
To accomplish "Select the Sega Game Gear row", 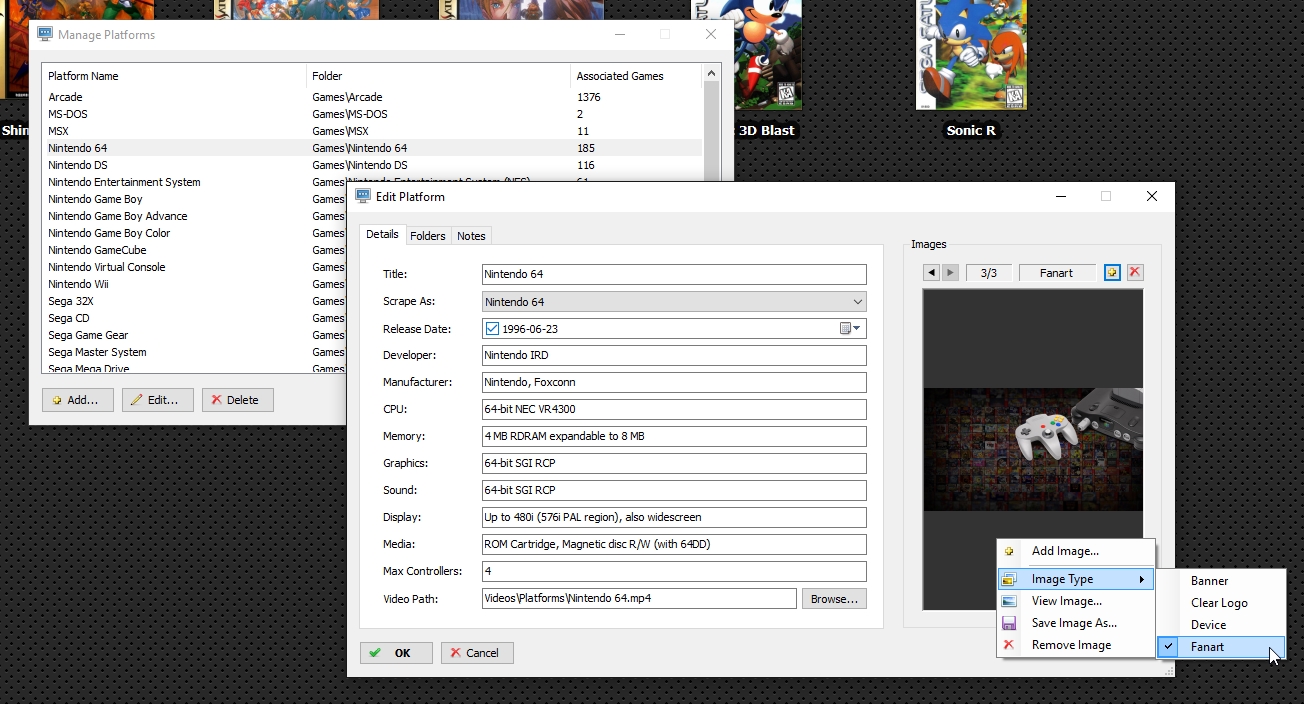I will [195, 335].
